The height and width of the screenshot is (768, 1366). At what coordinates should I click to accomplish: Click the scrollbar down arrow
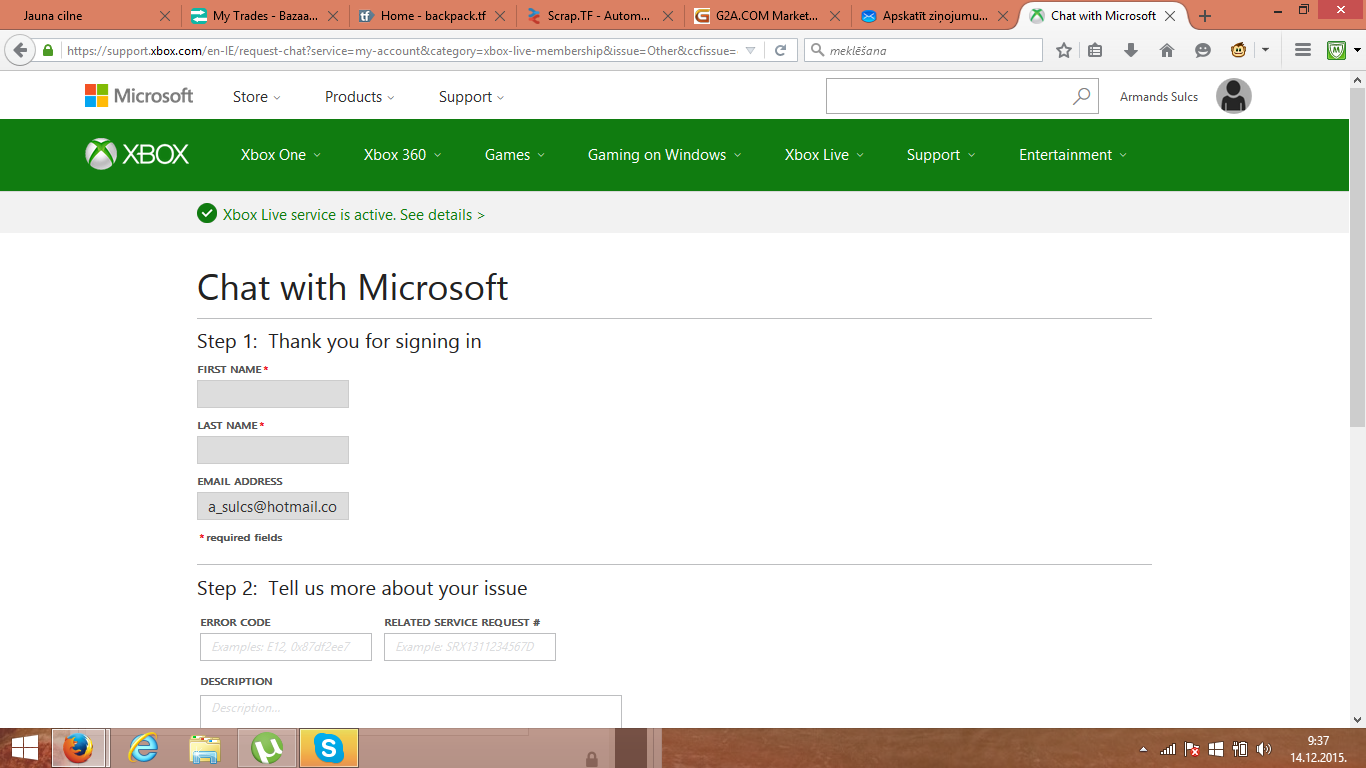[x=1357, y=719]
